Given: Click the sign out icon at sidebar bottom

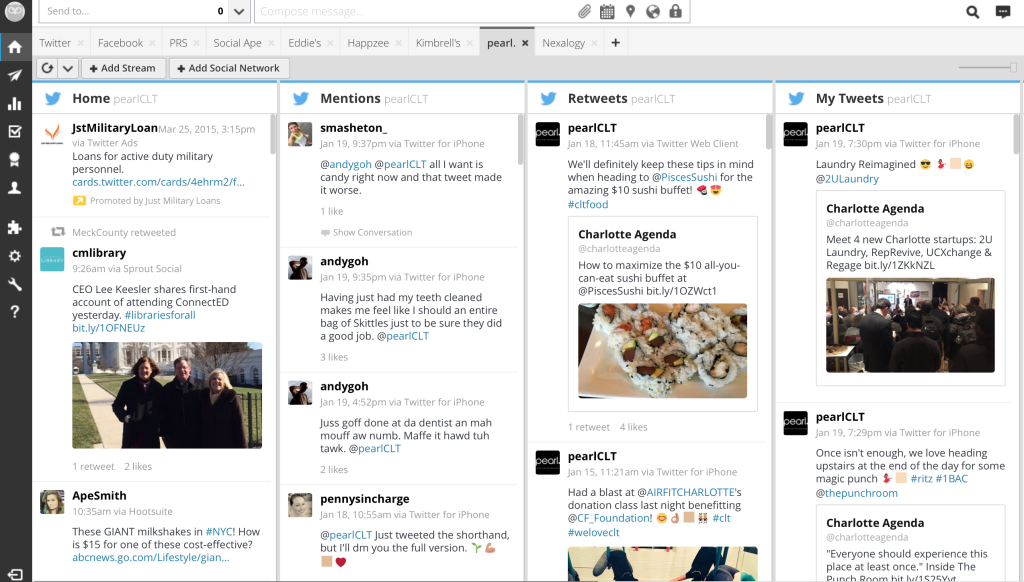Looking at the screenshot, I should (x=15, y=574).
